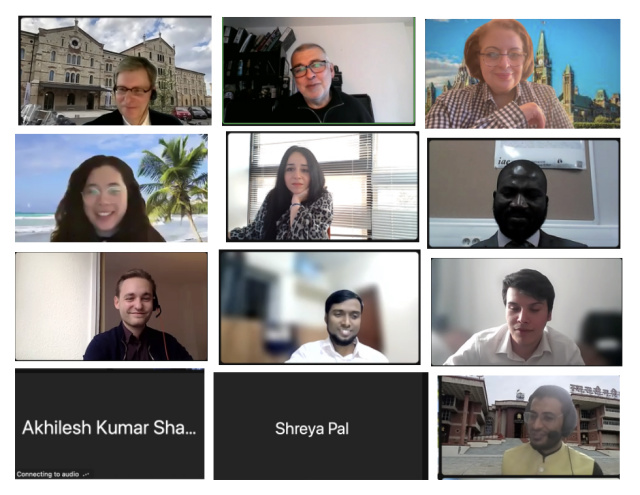Click the Shreya Pal name label
Image resolution: width=640 pixels, height=495 pixels.
tap(312, 428)
